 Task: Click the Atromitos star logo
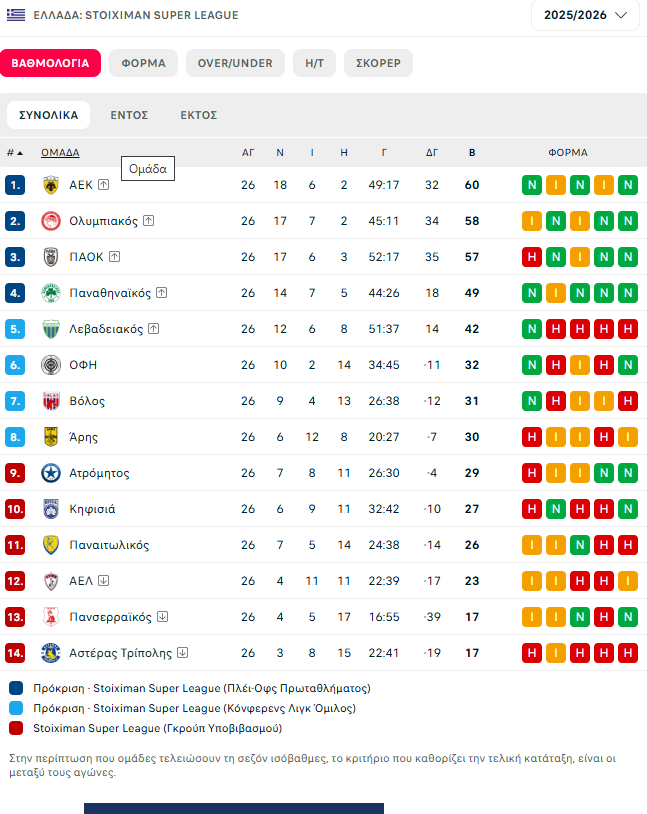coord(50,473)
